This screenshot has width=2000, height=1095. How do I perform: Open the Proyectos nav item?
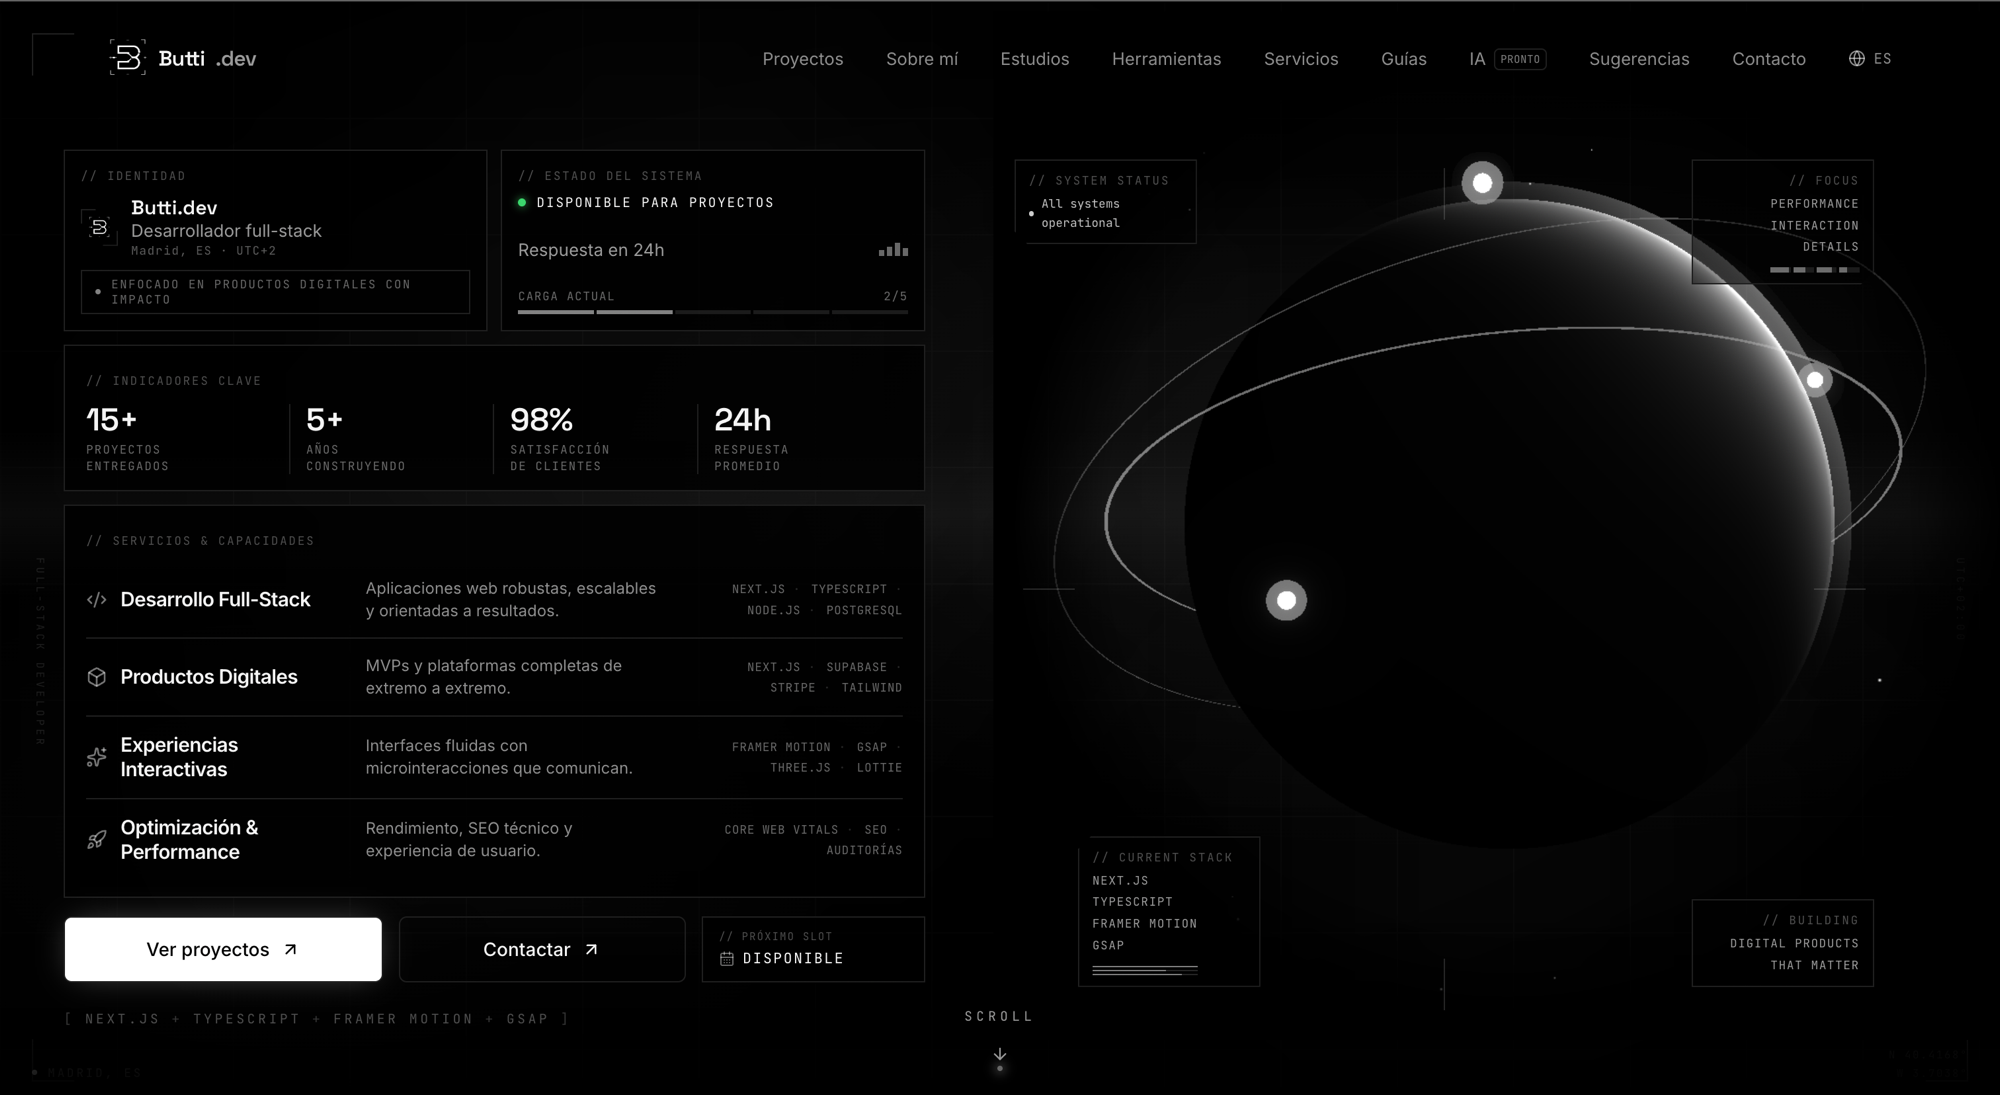803,59
